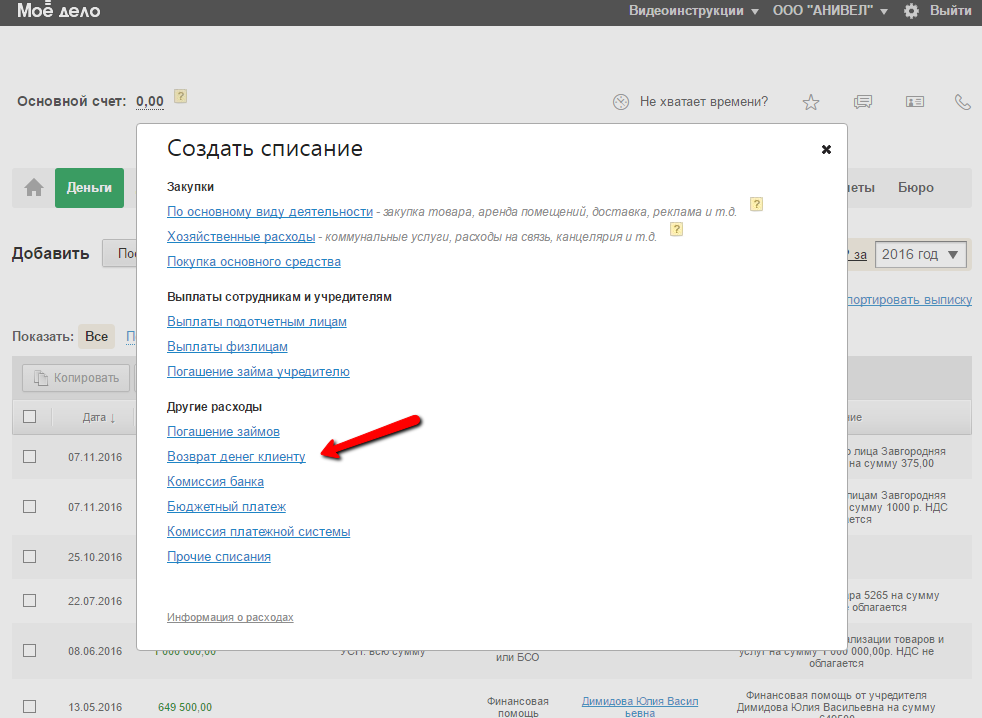Check the row dated 13.05.2016
Viewport: 982px width, 718px height.
point(29,707)
